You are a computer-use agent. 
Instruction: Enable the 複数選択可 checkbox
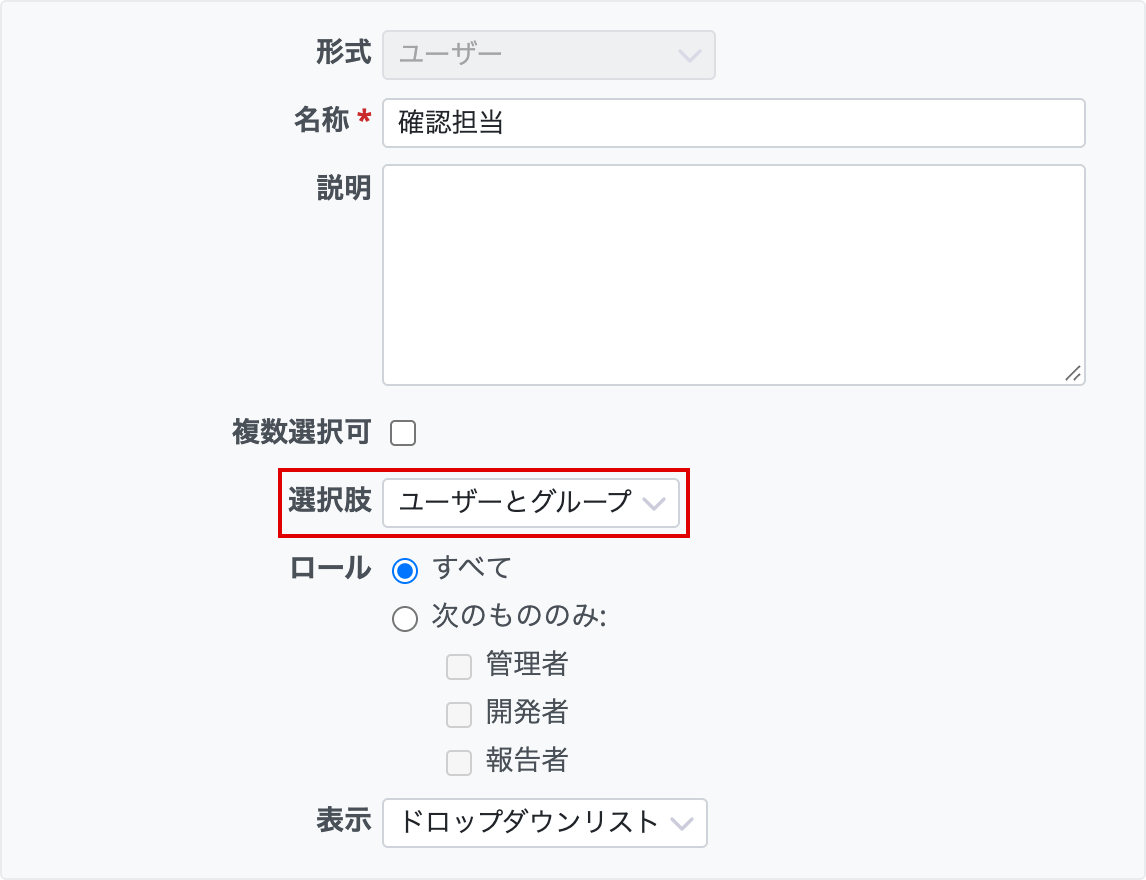403,433
